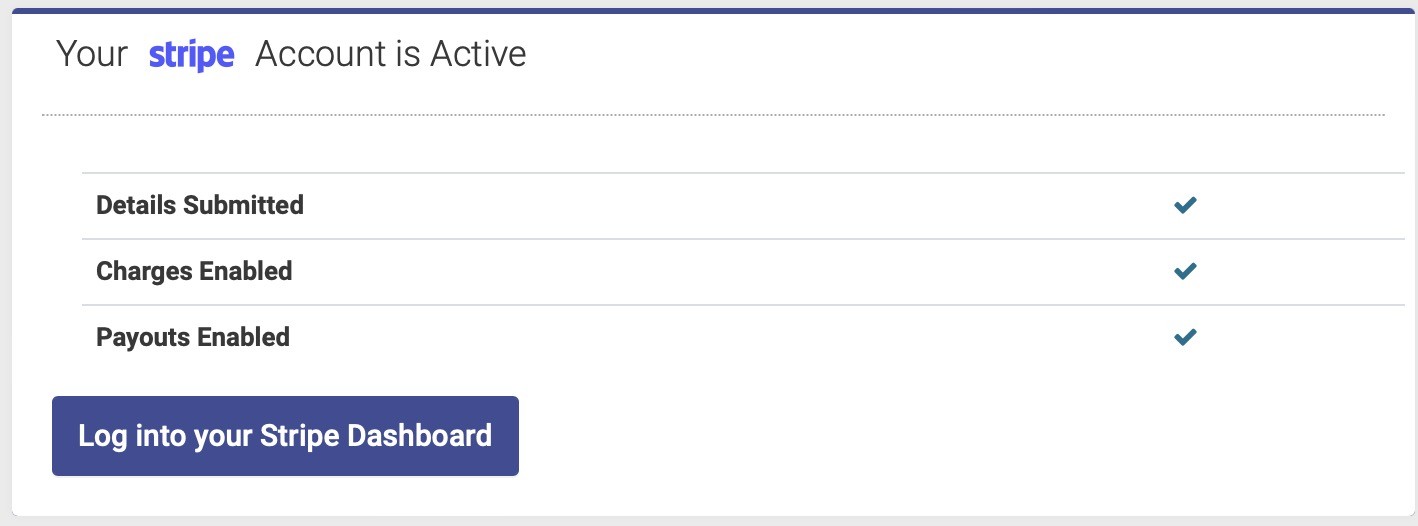Click the Charges Enabled checkmark icon

point(1185,271)
